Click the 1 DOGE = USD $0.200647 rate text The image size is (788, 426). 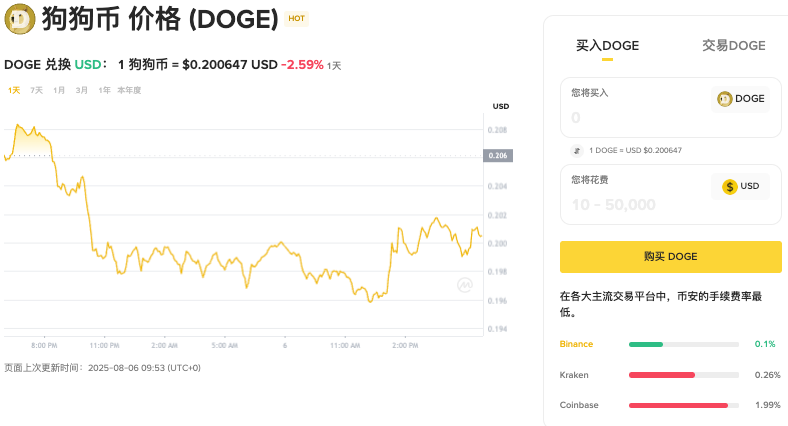tap(635, 150)
